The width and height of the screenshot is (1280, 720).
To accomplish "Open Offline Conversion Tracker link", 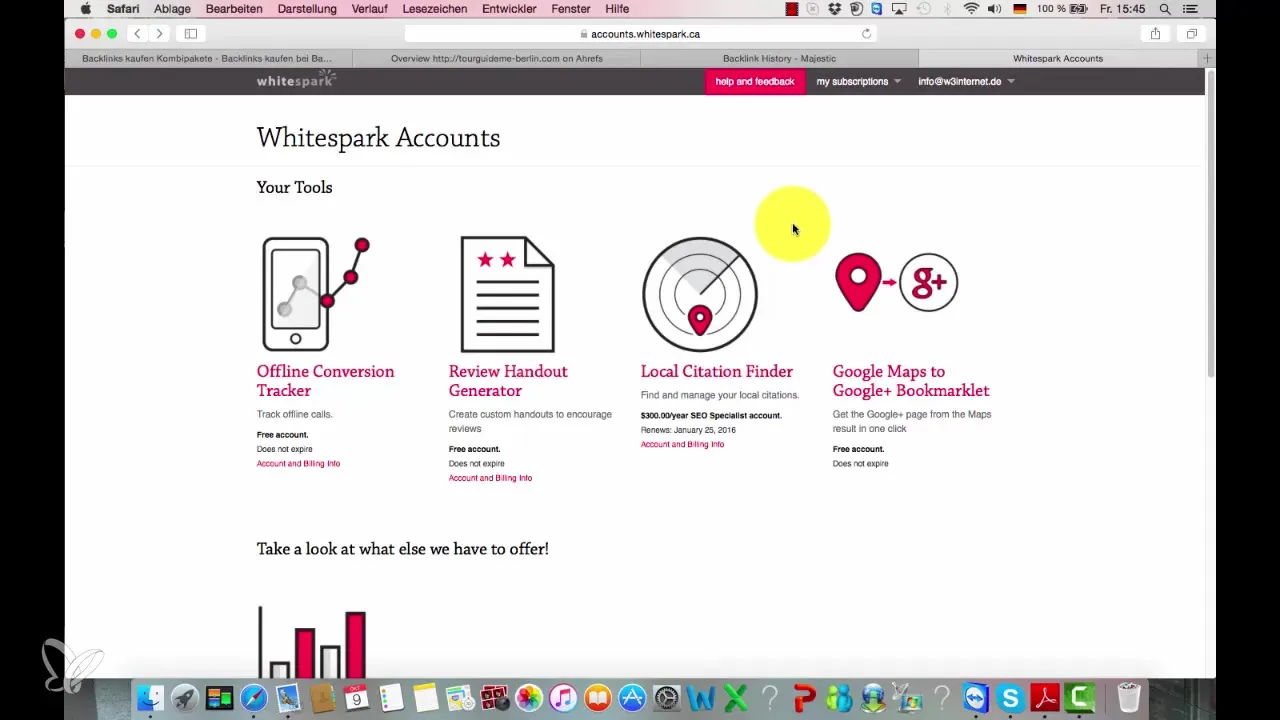I will pyautogui.click(x=325, y=381).
